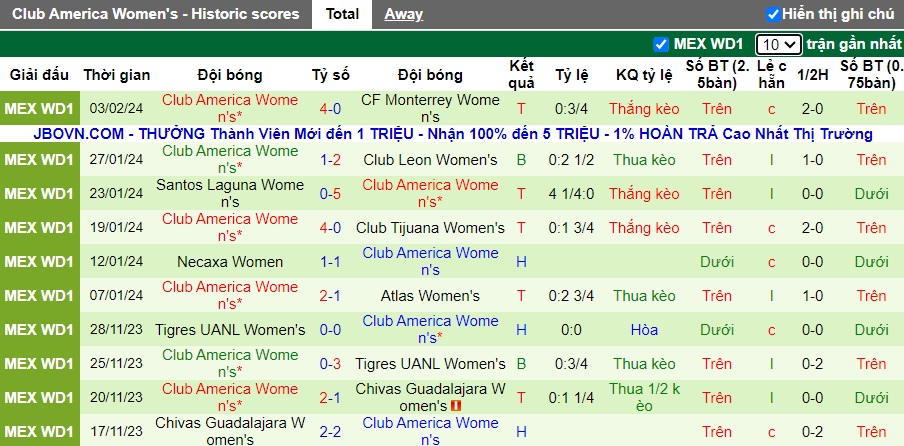Switch to the Away tab
904x446 pixels.
coord(404,14)
